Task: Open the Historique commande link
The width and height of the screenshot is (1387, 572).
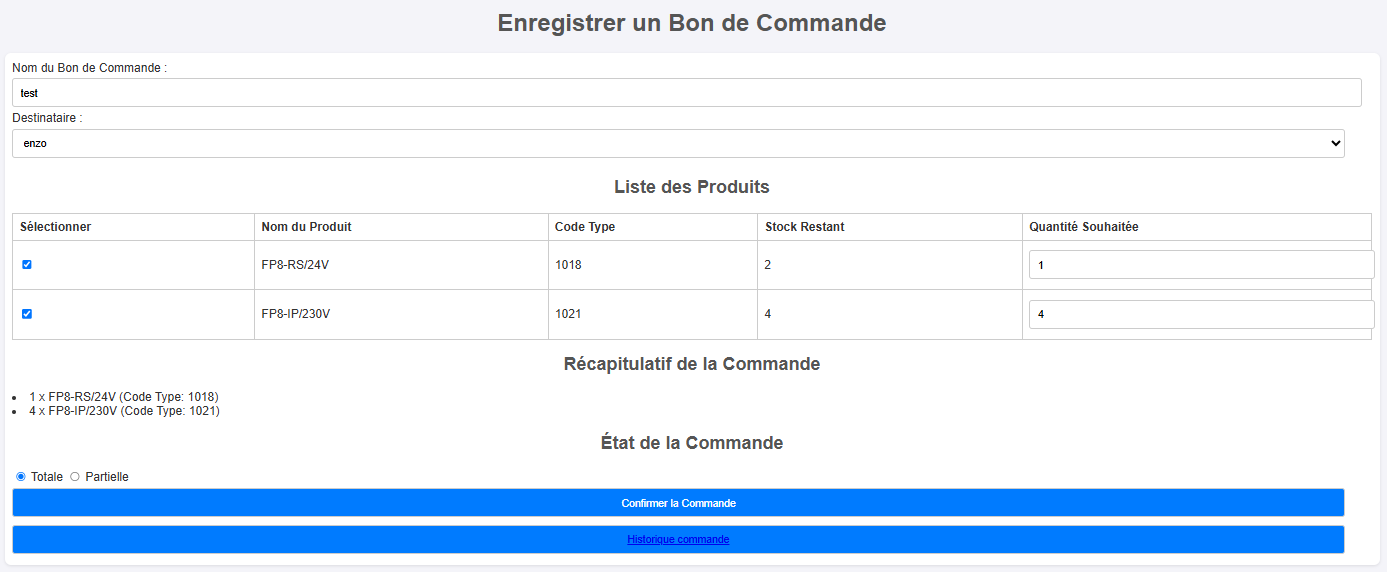Action: coord(678,540)
